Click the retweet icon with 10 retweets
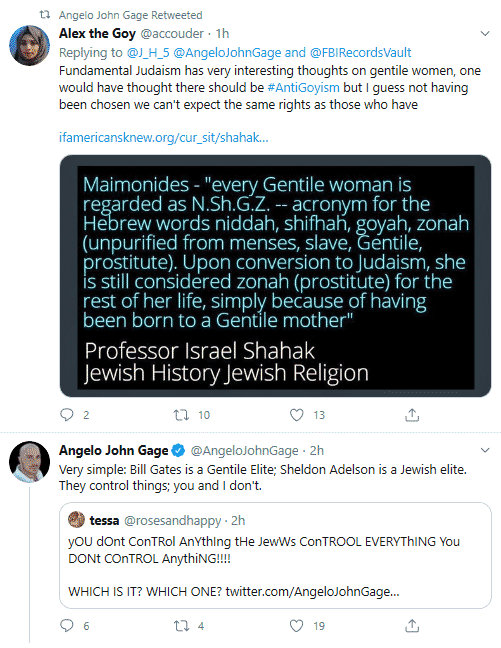The image size is (501, 648). coord(181,415)
